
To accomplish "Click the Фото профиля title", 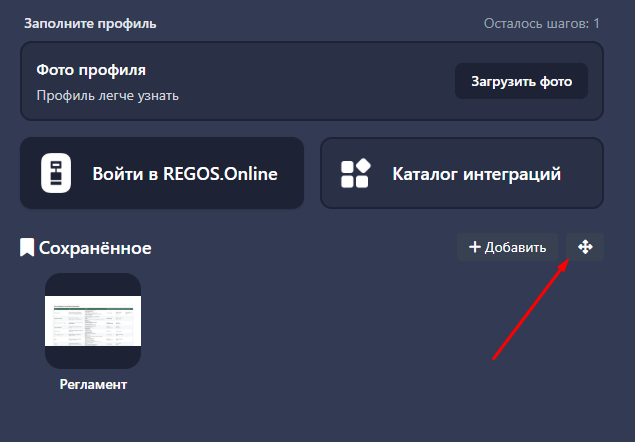I will tap(91, 71).
